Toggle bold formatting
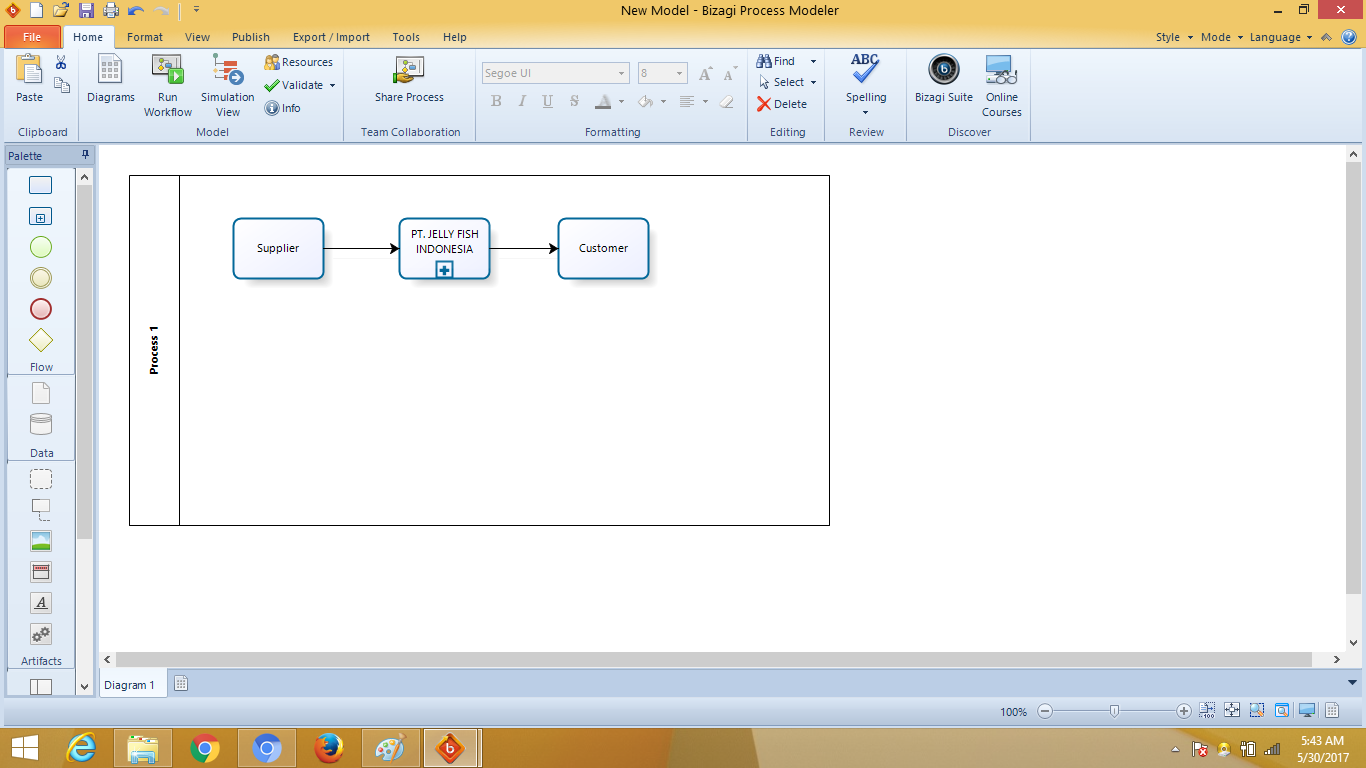Image resolution: width=1366 pixels, height=768 pixels. pos(494,100)
